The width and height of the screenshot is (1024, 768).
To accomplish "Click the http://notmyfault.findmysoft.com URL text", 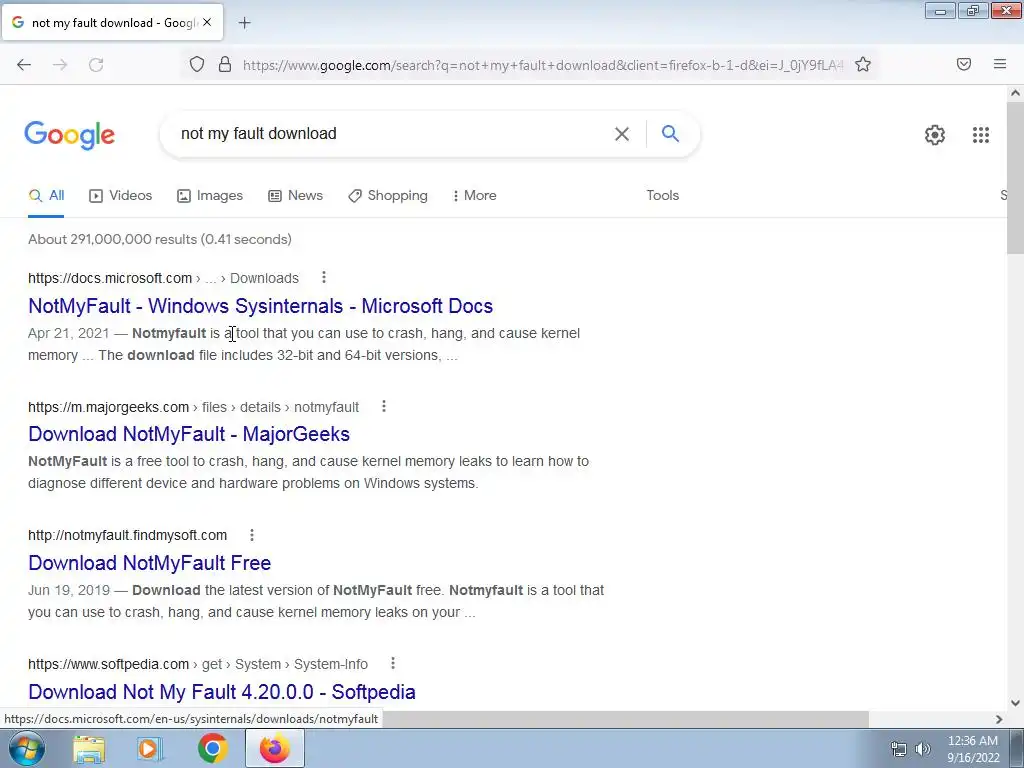I will 127,535.
